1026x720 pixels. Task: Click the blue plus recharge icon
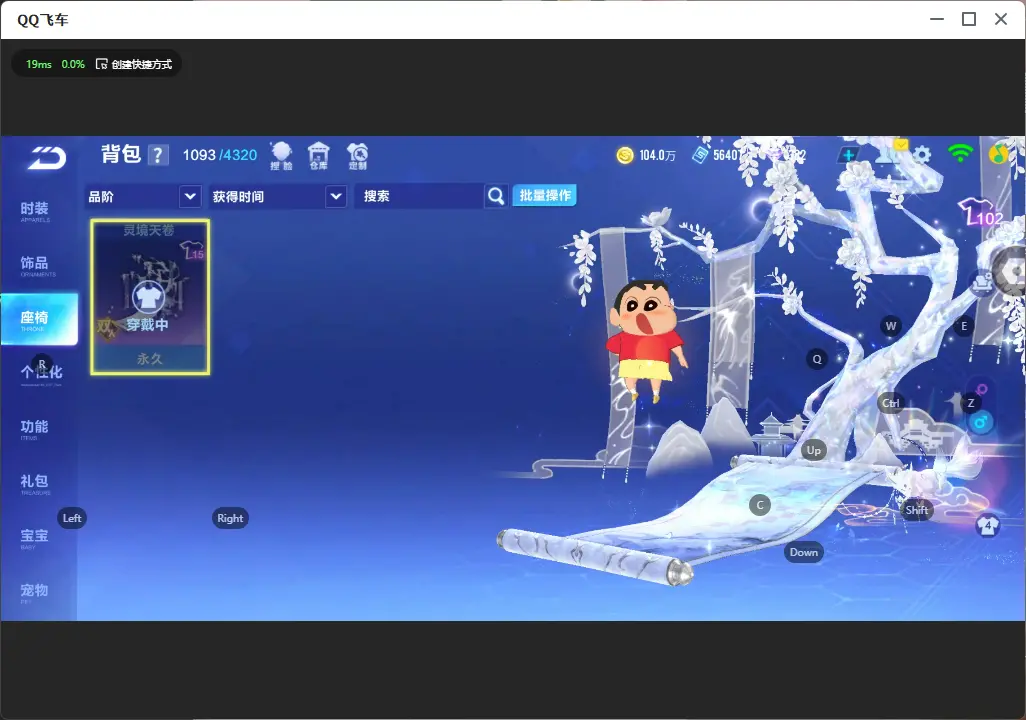coord(848,155)
